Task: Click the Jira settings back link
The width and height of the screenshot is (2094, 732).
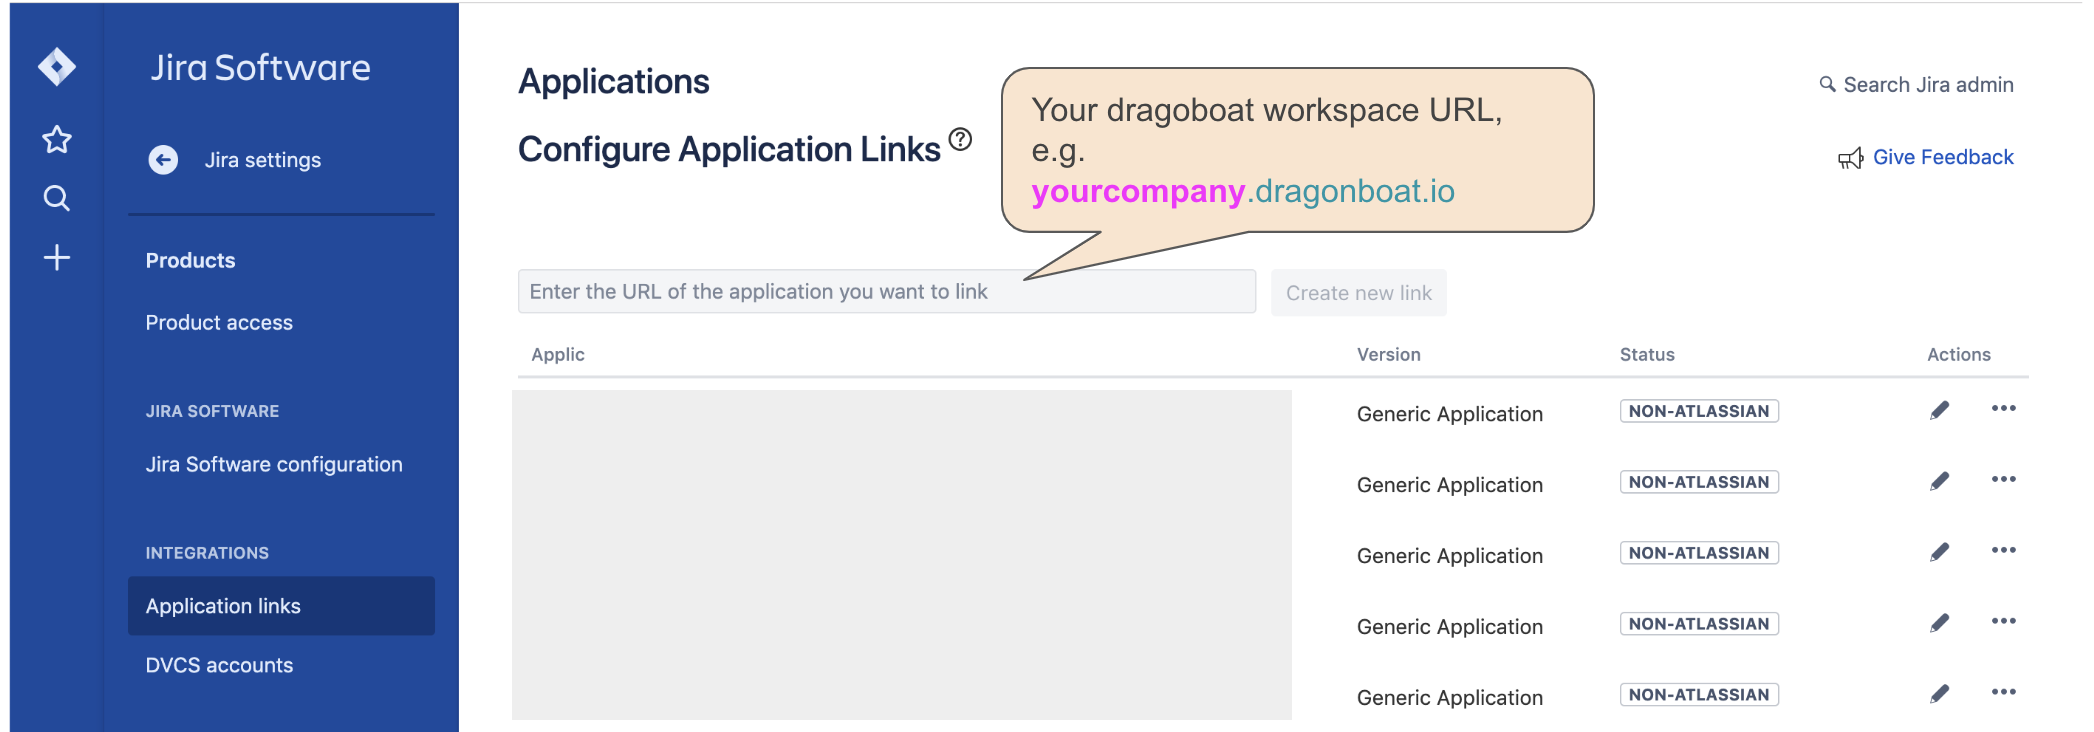Action: coord(263,160)
